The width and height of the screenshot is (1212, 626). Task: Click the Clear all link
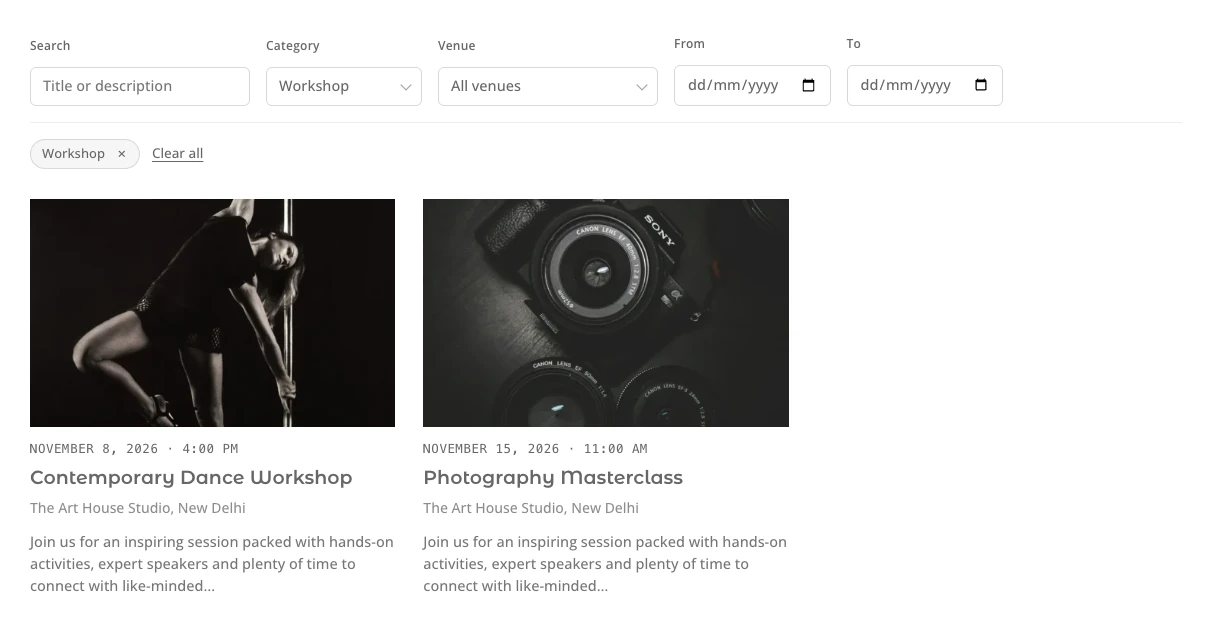click(177, 153)
